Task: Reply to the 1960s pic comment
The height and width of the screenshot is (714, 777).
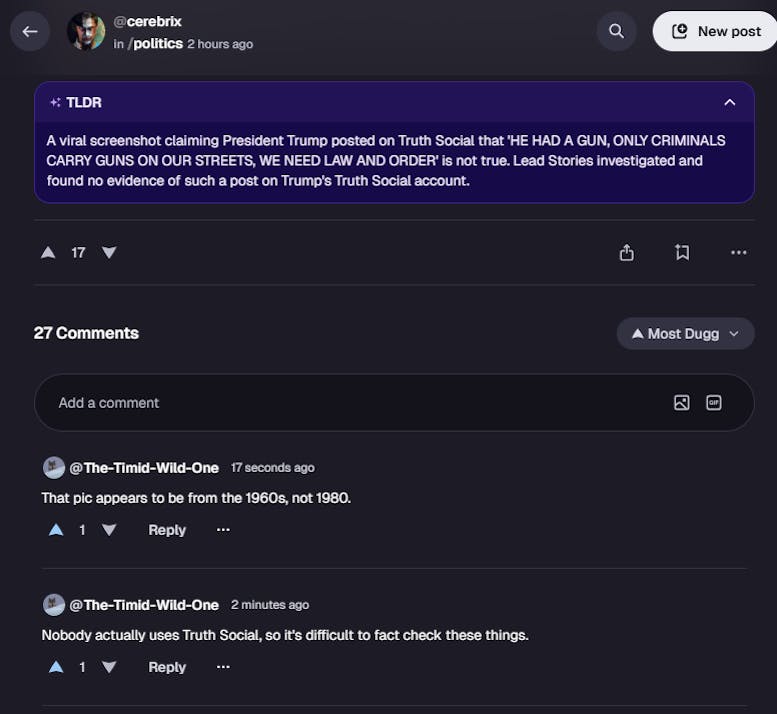Action: (167, 530)
